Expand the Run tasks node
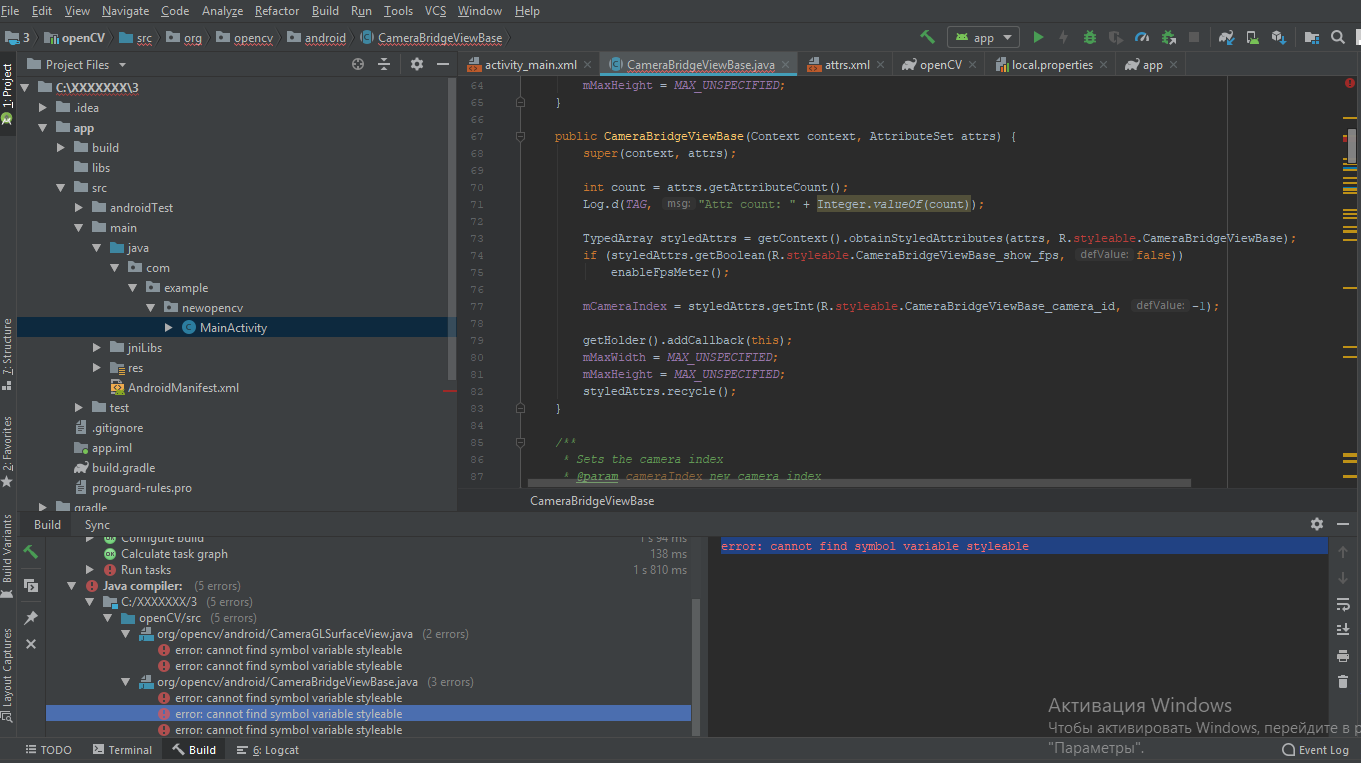 (x=90, y=570)
